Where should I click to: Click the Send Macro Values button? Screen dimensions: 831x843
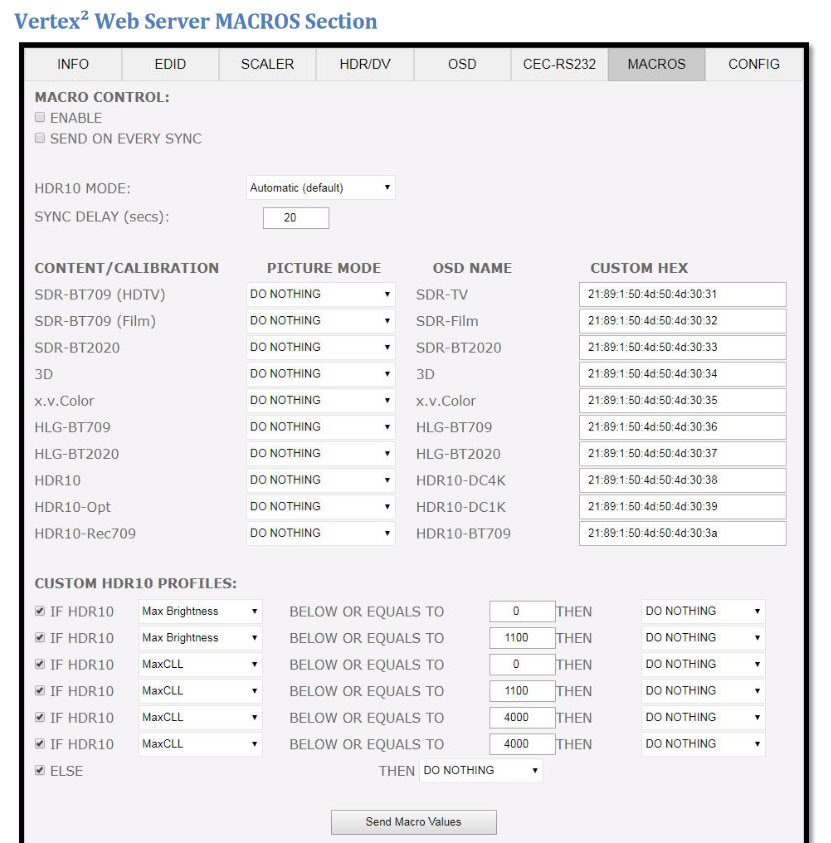414,822
